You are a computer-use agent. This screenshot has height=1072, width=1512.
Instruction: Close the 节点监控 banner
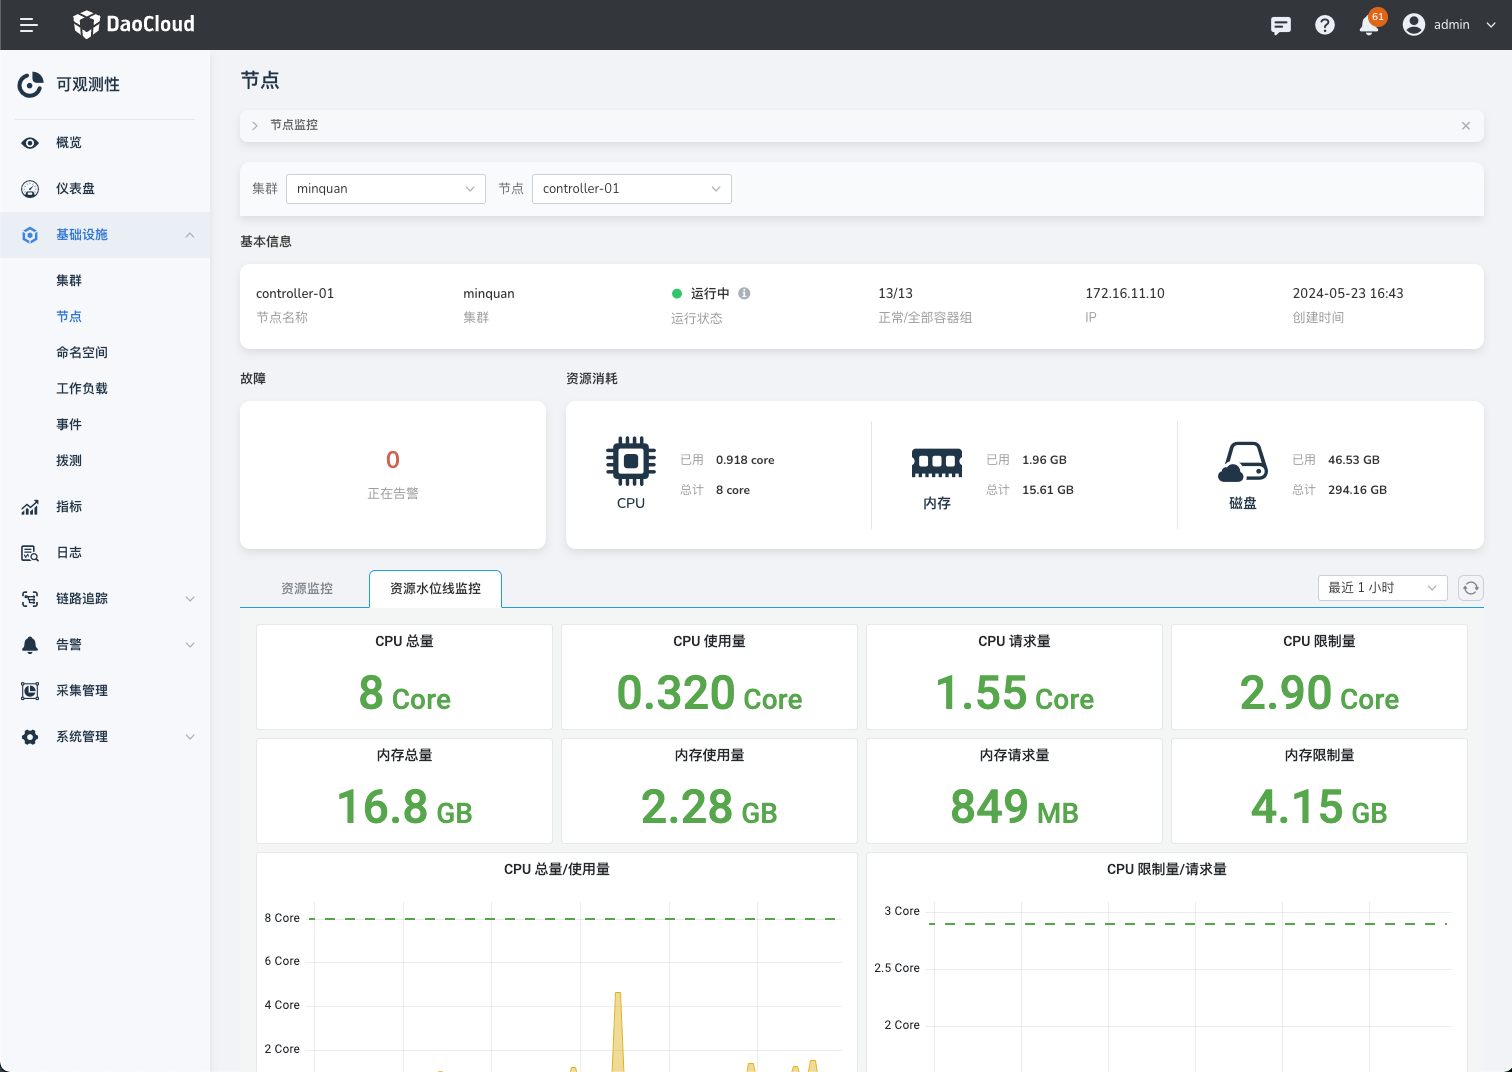tap(1465, 126)
